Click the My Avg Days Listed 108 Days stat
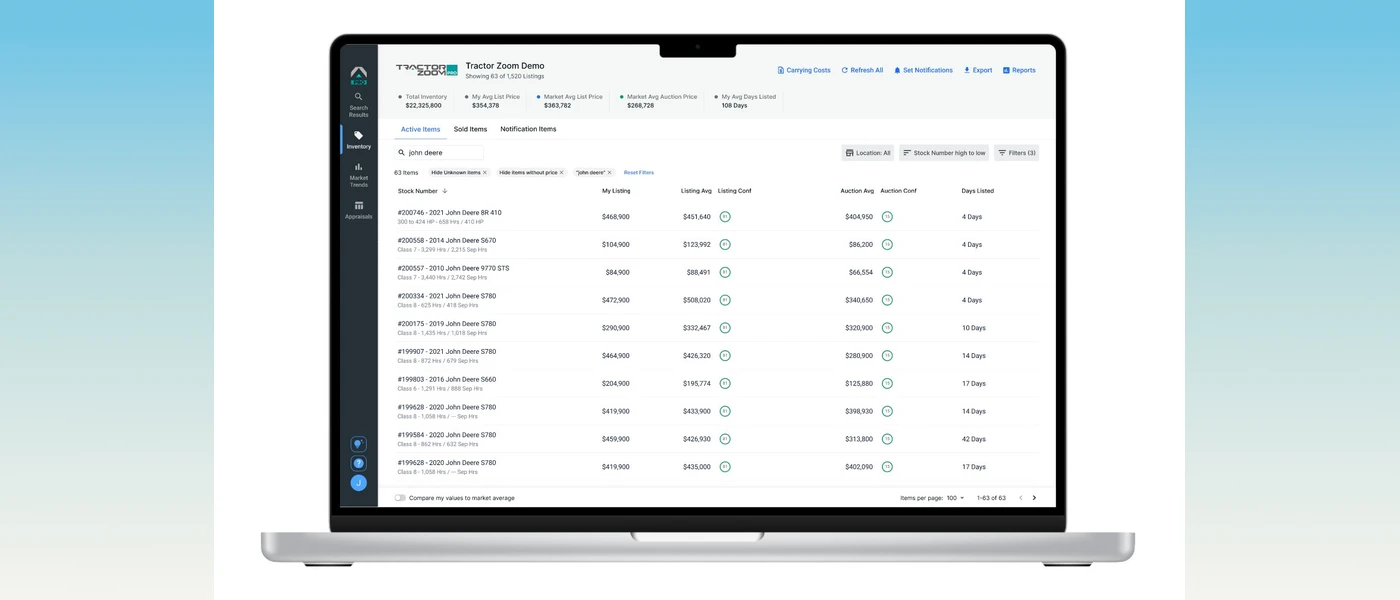 pos(743,101)
